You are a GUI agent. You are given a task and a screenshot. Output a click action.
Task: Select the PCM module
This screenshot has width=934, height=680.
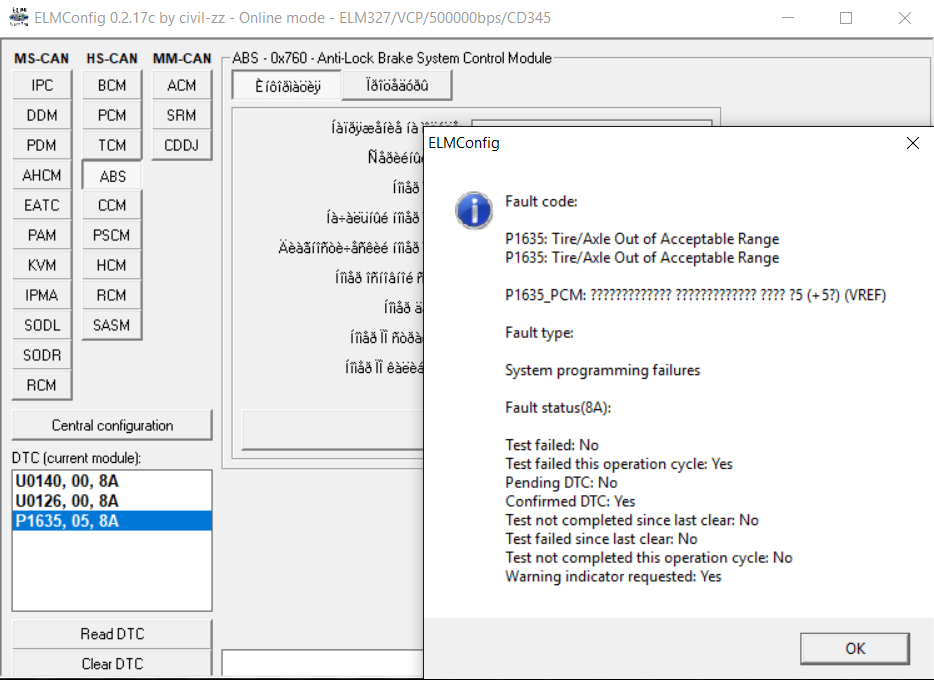[112, 116]
